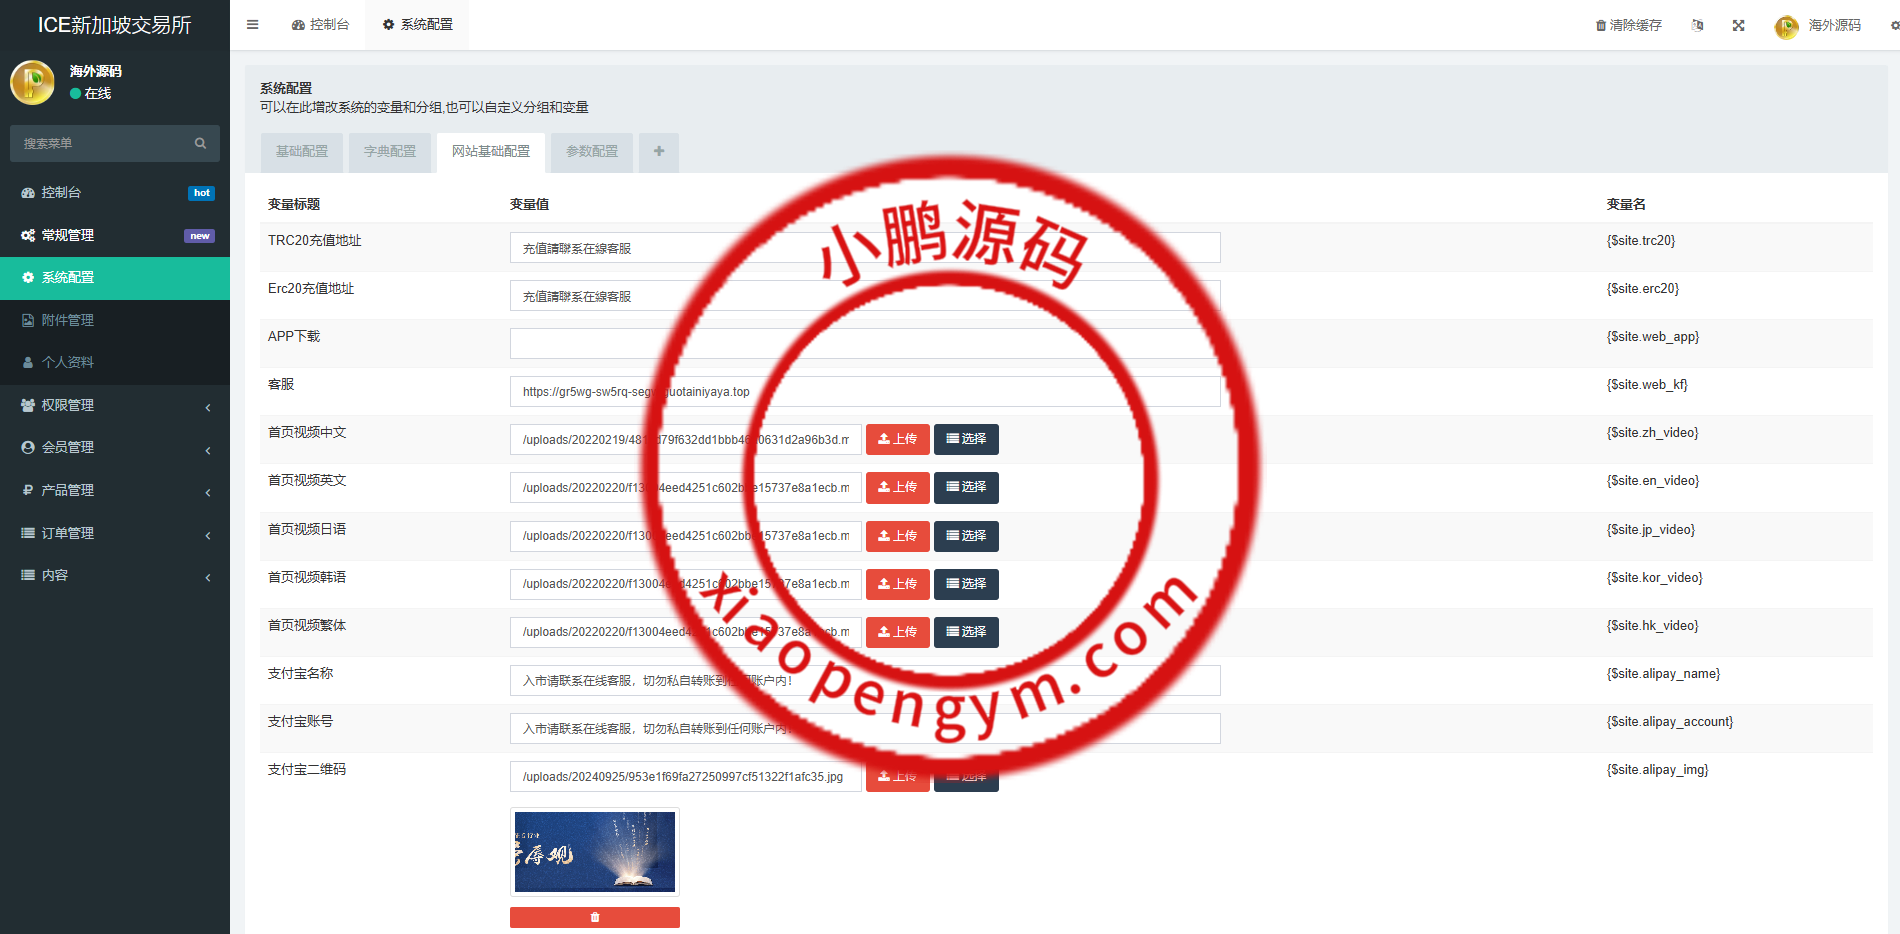Click 选择 button for 首页视频英文
Screen dimensions: 1900x934
[966, 487]
